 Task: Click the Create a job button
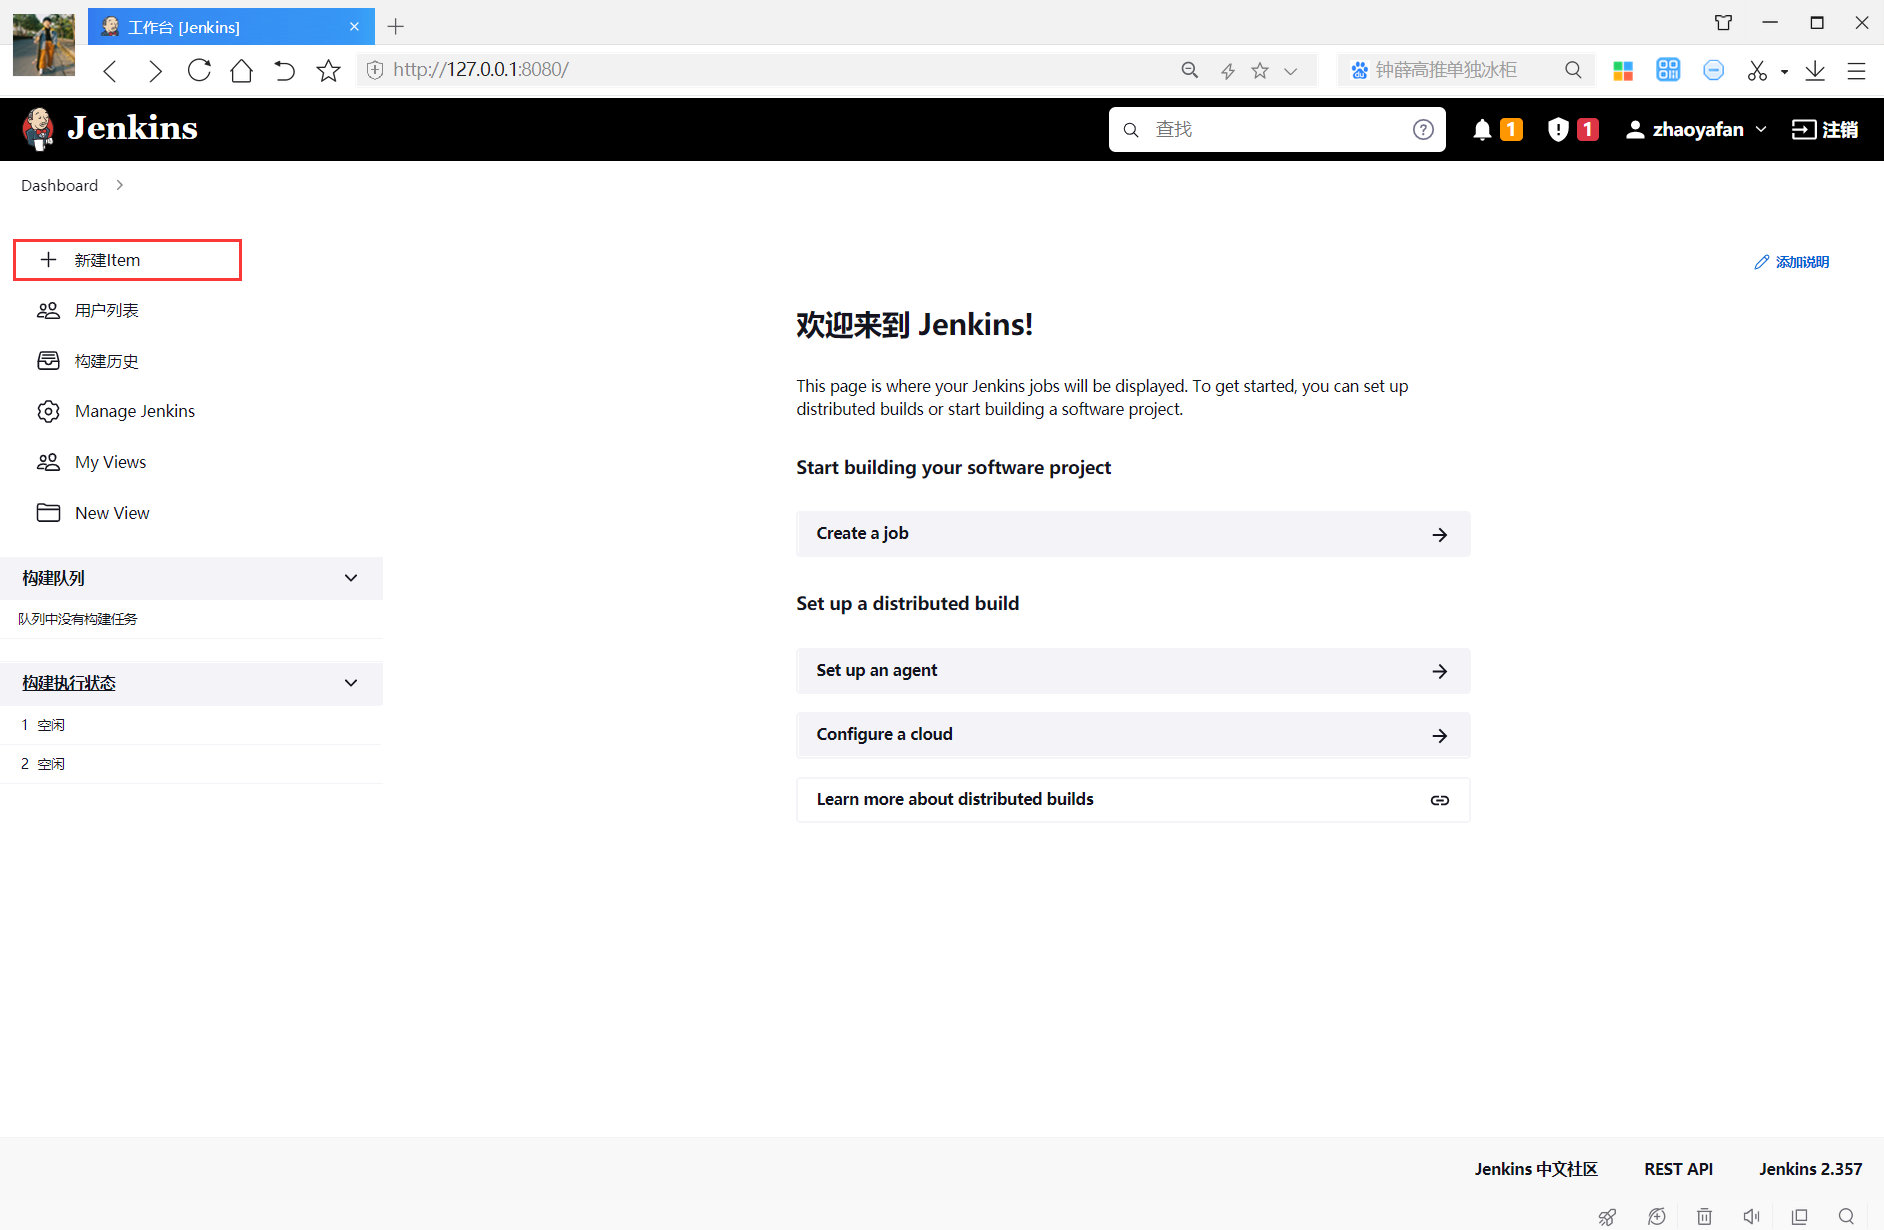coord(1133,534)
